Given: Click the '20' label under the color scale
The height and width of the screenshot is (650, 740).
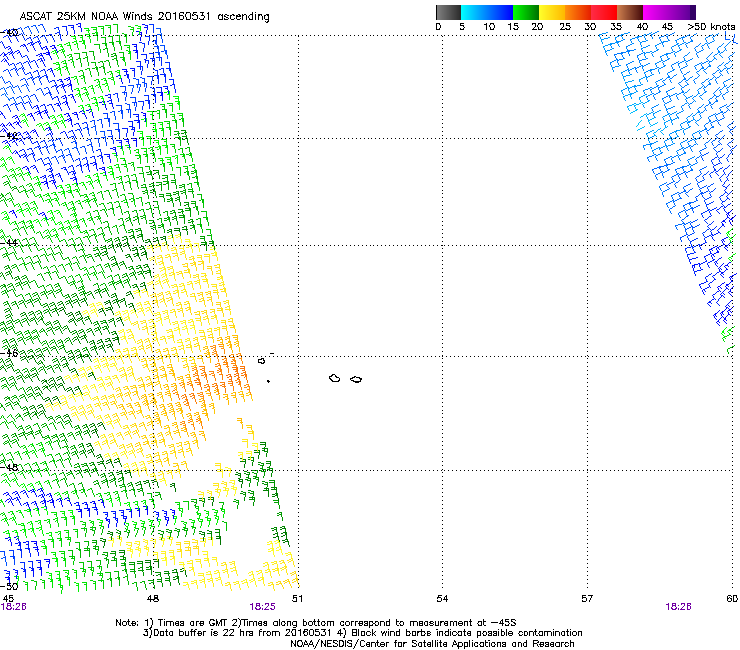Looking at the screenshot, I should [537, 27].
